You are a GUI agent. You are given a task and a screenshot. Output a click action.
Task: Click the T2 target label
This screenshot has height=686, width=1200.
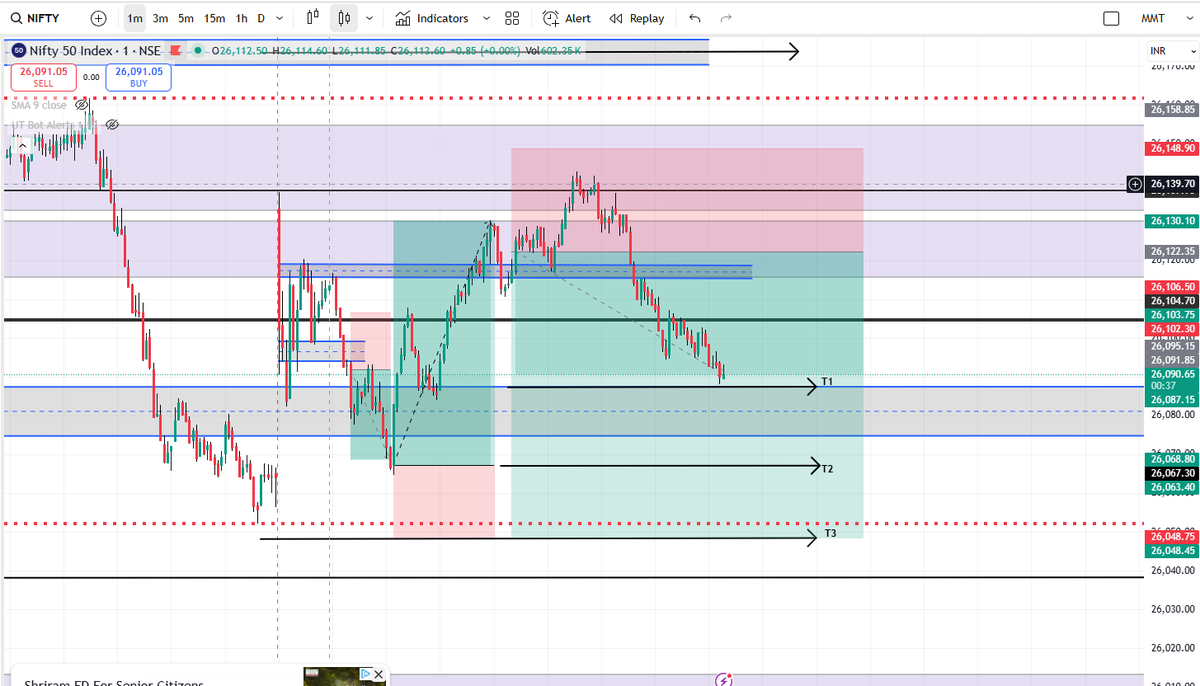827,468
